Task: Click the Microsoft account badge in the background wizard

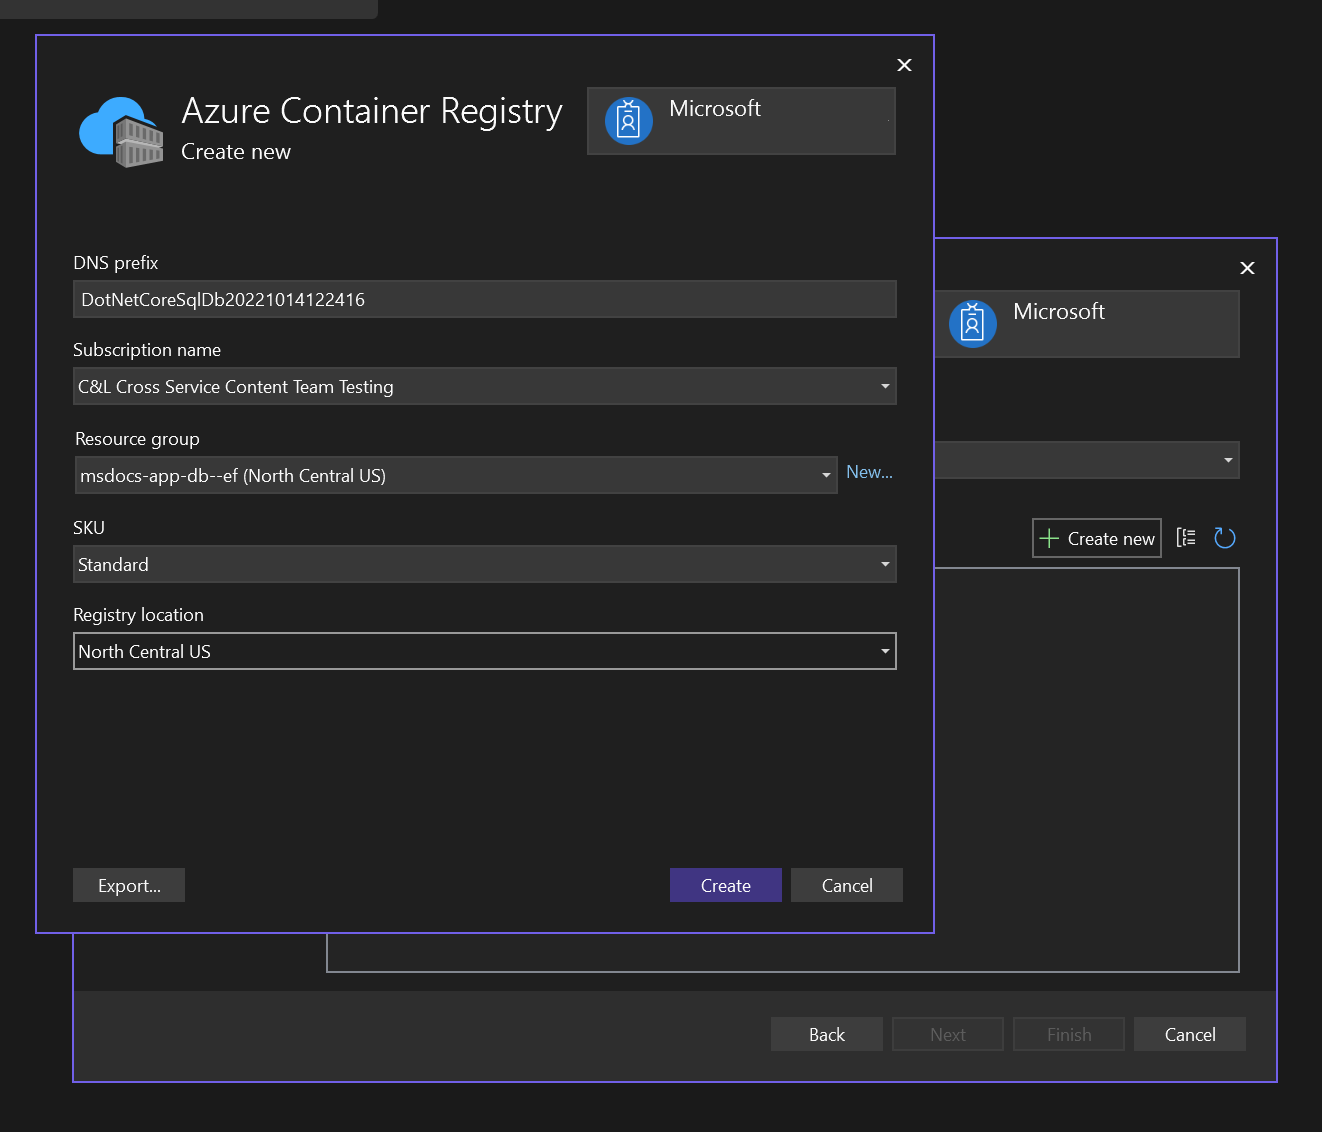Action: (973, 324)
